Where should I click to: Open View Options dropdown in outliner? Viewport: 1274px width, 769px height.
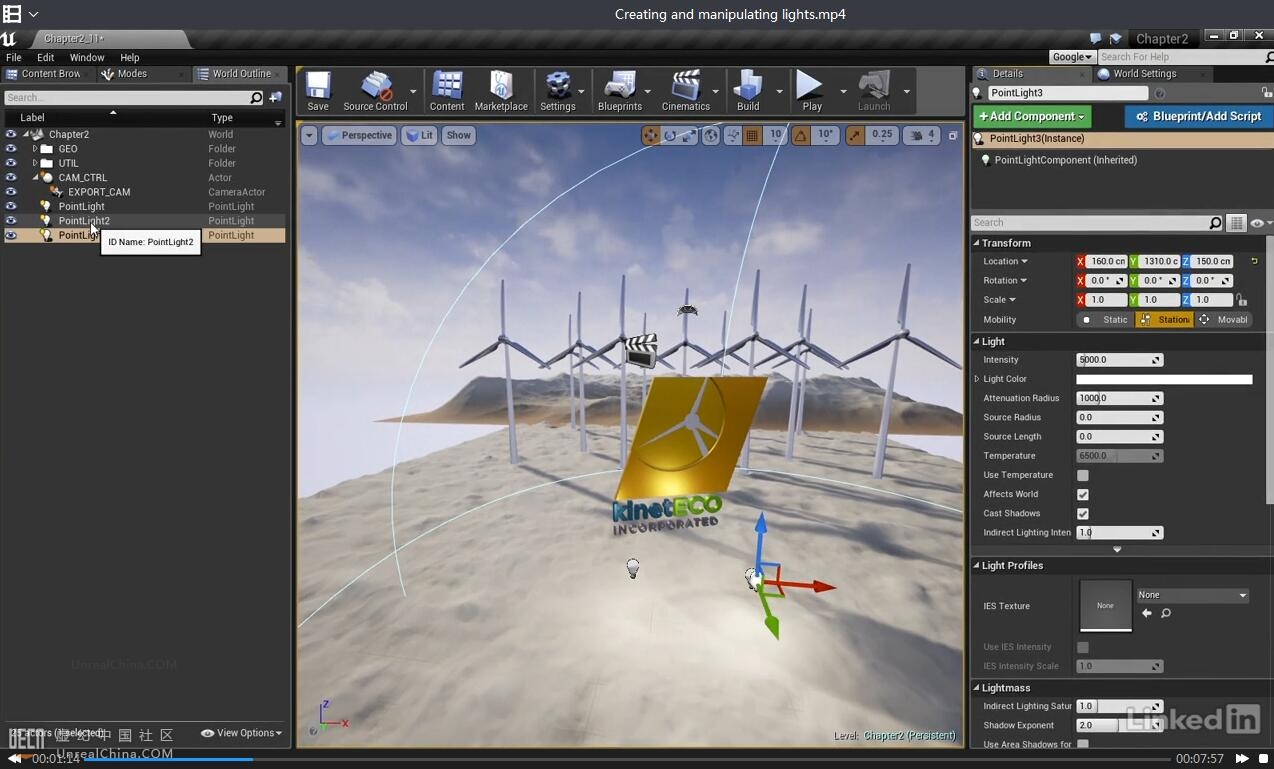(x=241, y=733)
